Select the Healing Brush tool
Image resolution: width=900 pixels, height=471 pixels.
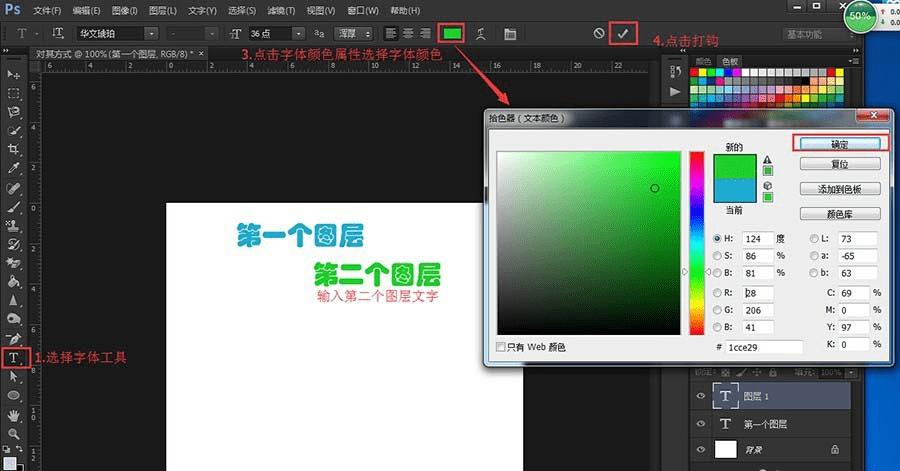pos(14,188)
